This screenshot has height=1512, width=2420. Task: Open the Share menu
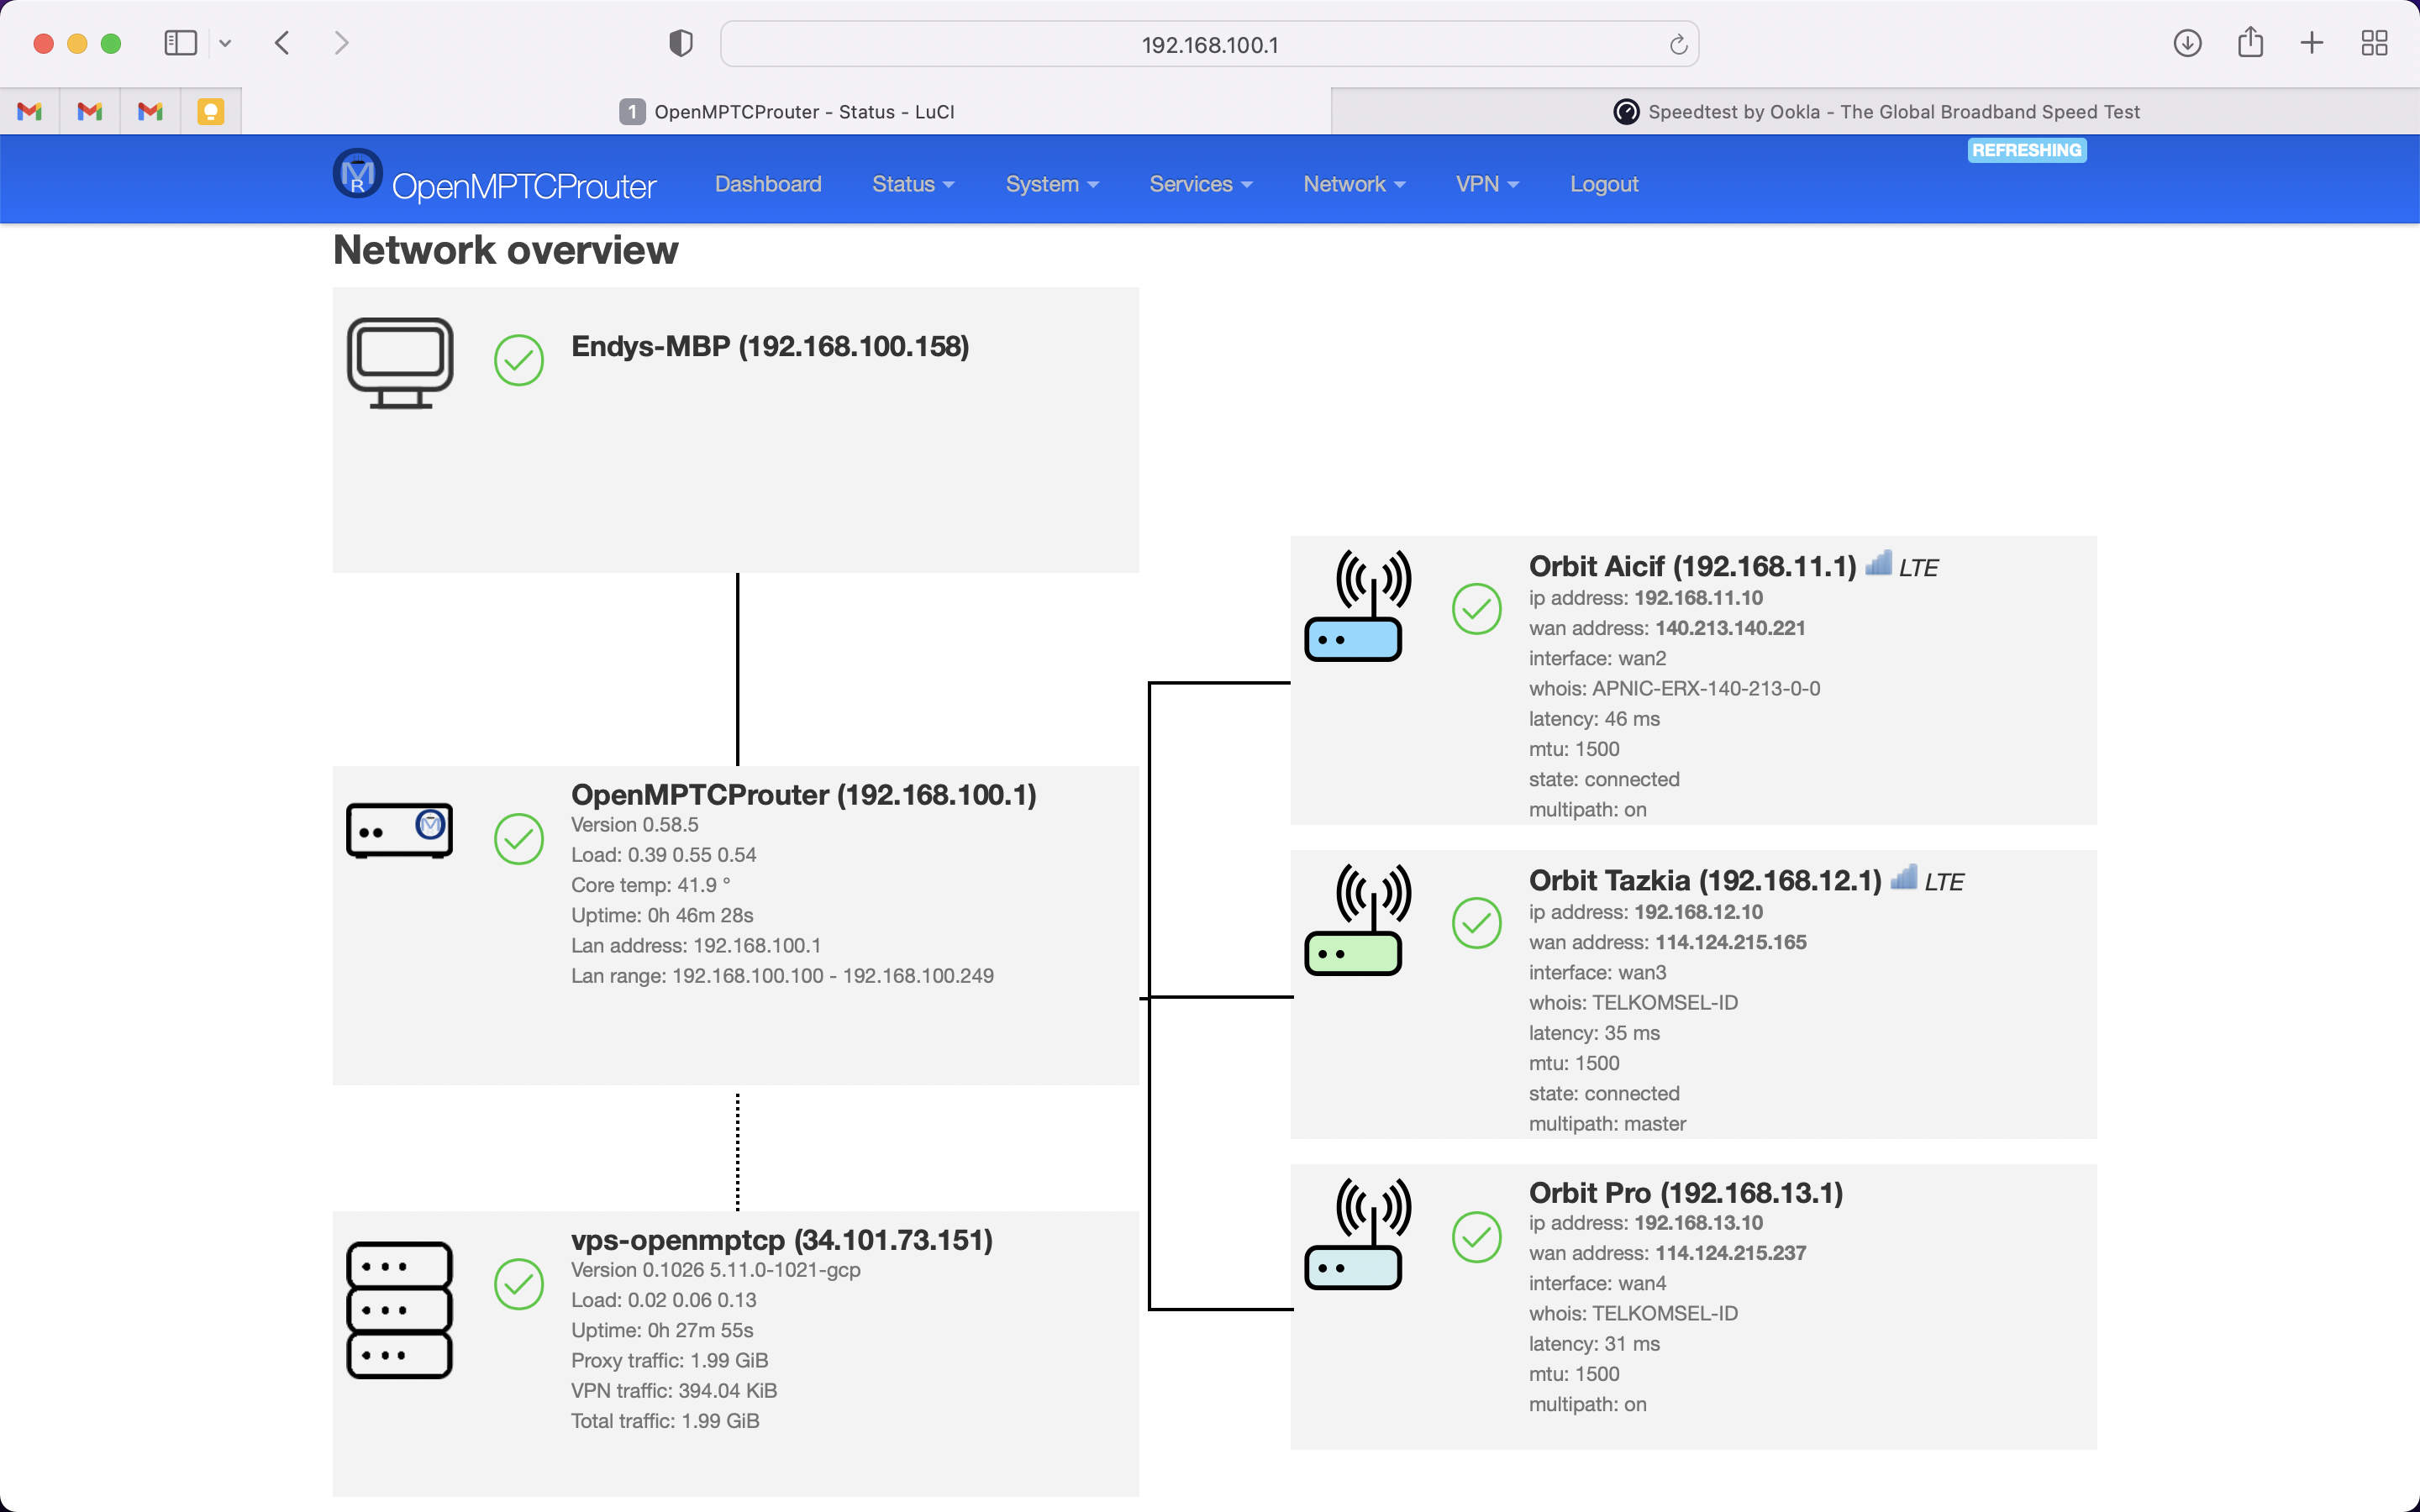(2250, 42)
